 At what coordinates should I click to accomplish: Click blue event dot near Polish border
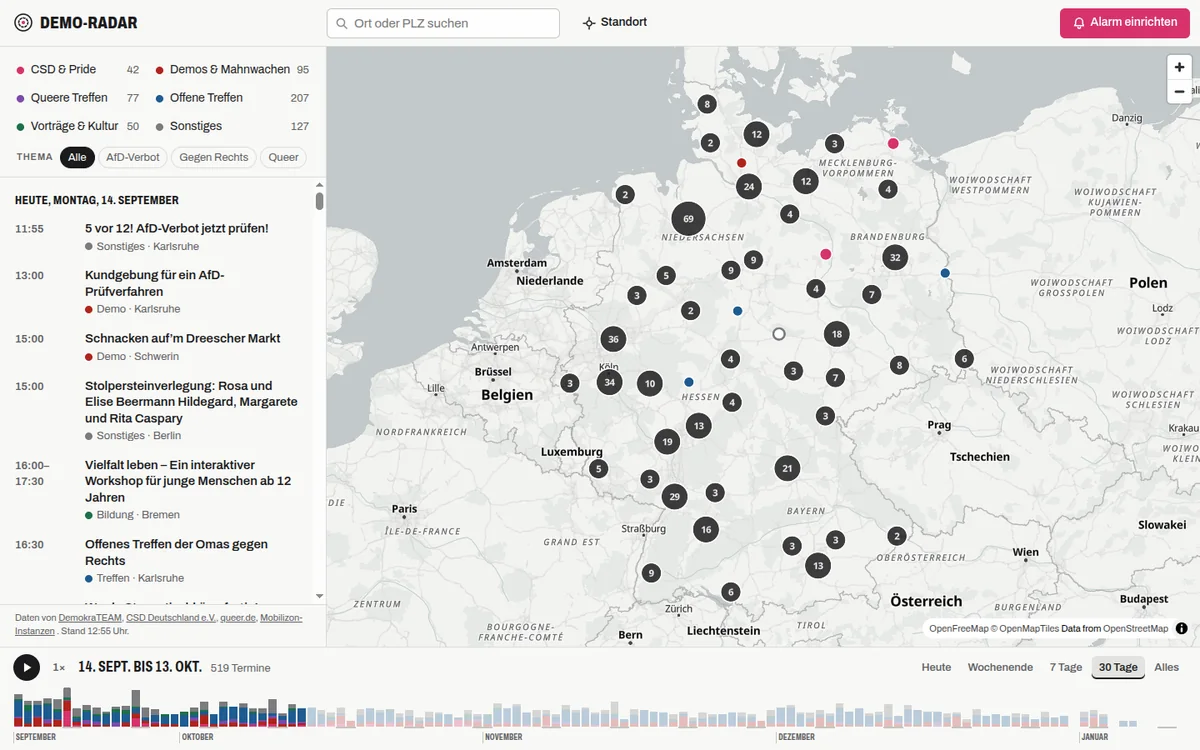tap(945, 273)
